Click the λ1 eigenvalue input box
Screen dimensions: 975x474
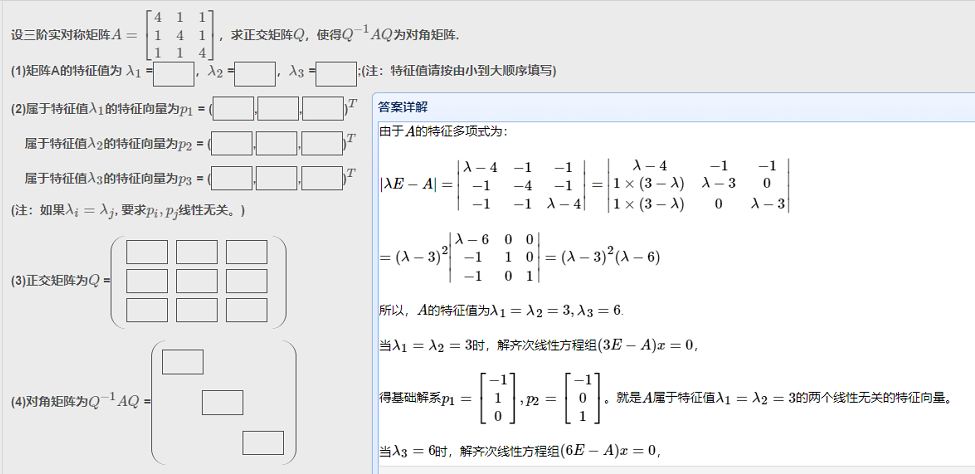point(174,74)
